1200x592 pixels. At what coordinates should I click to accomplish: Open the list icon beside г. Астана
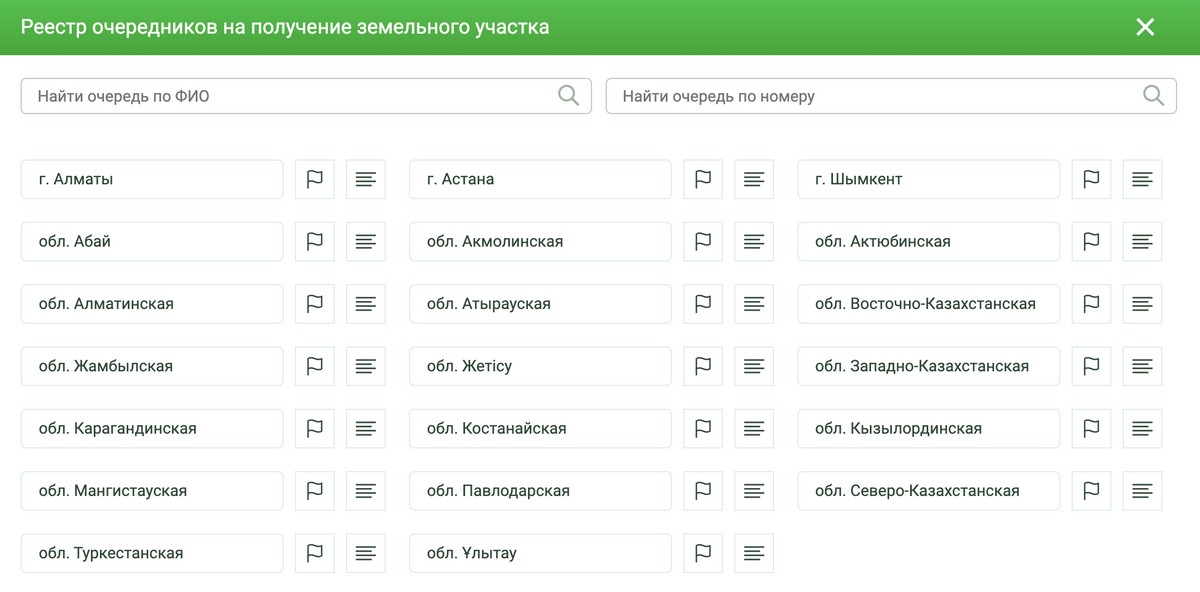click(754, 179)
